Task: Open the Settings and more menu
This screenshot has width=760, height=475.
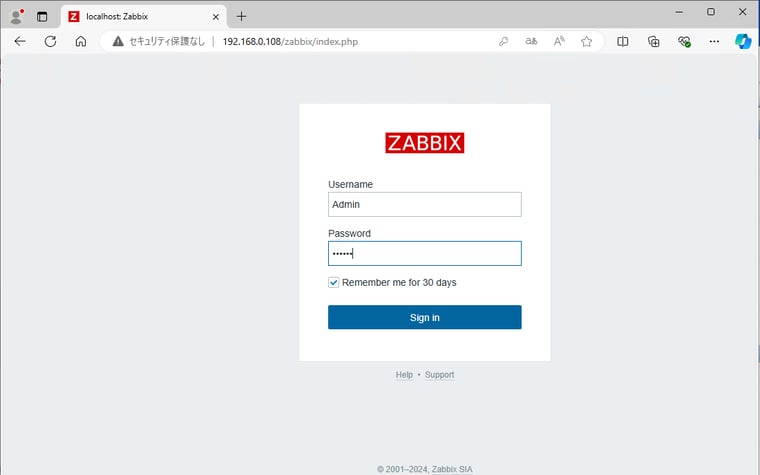Action: coord(714,42)
